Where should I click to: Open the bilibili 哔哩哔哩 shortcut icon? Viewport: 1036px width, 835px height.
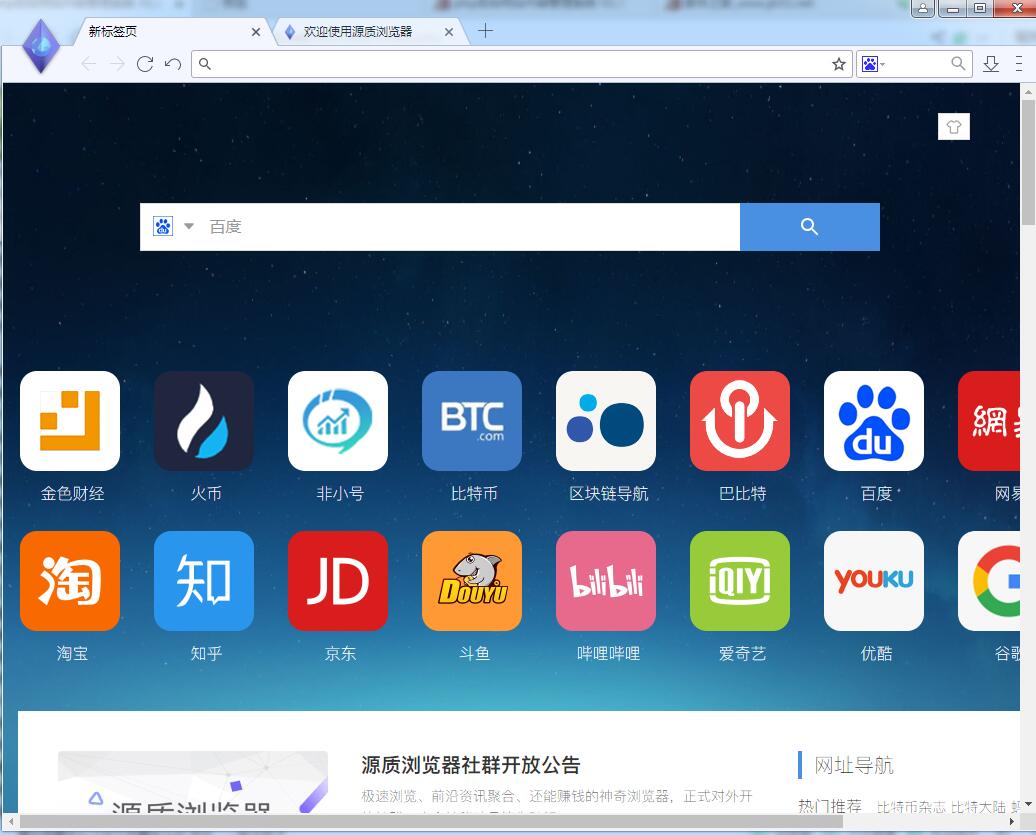(606, 581)
